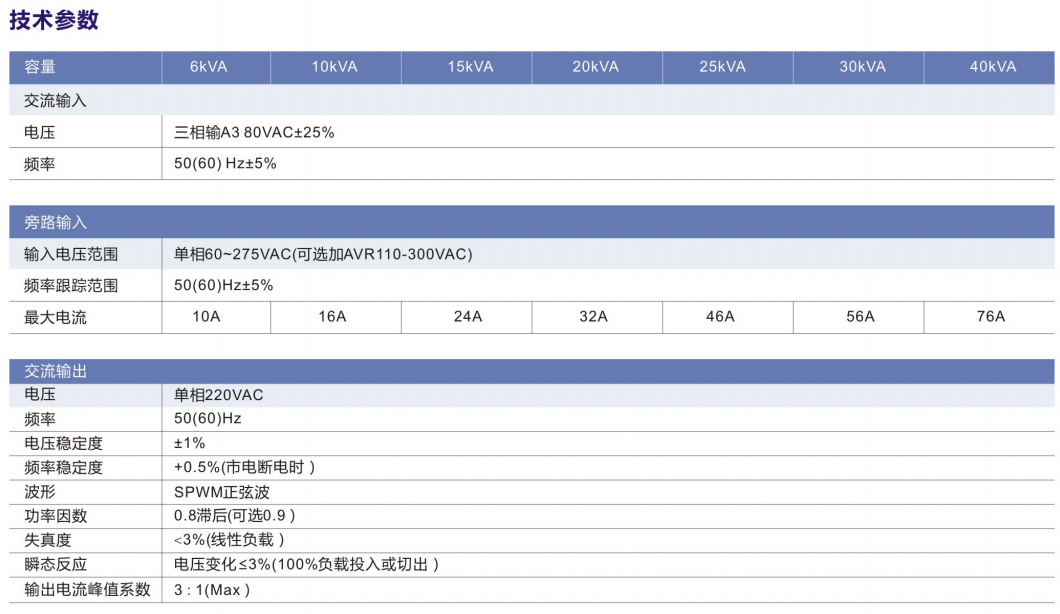Click the SPWM正弦波 value

coord(222,492)
